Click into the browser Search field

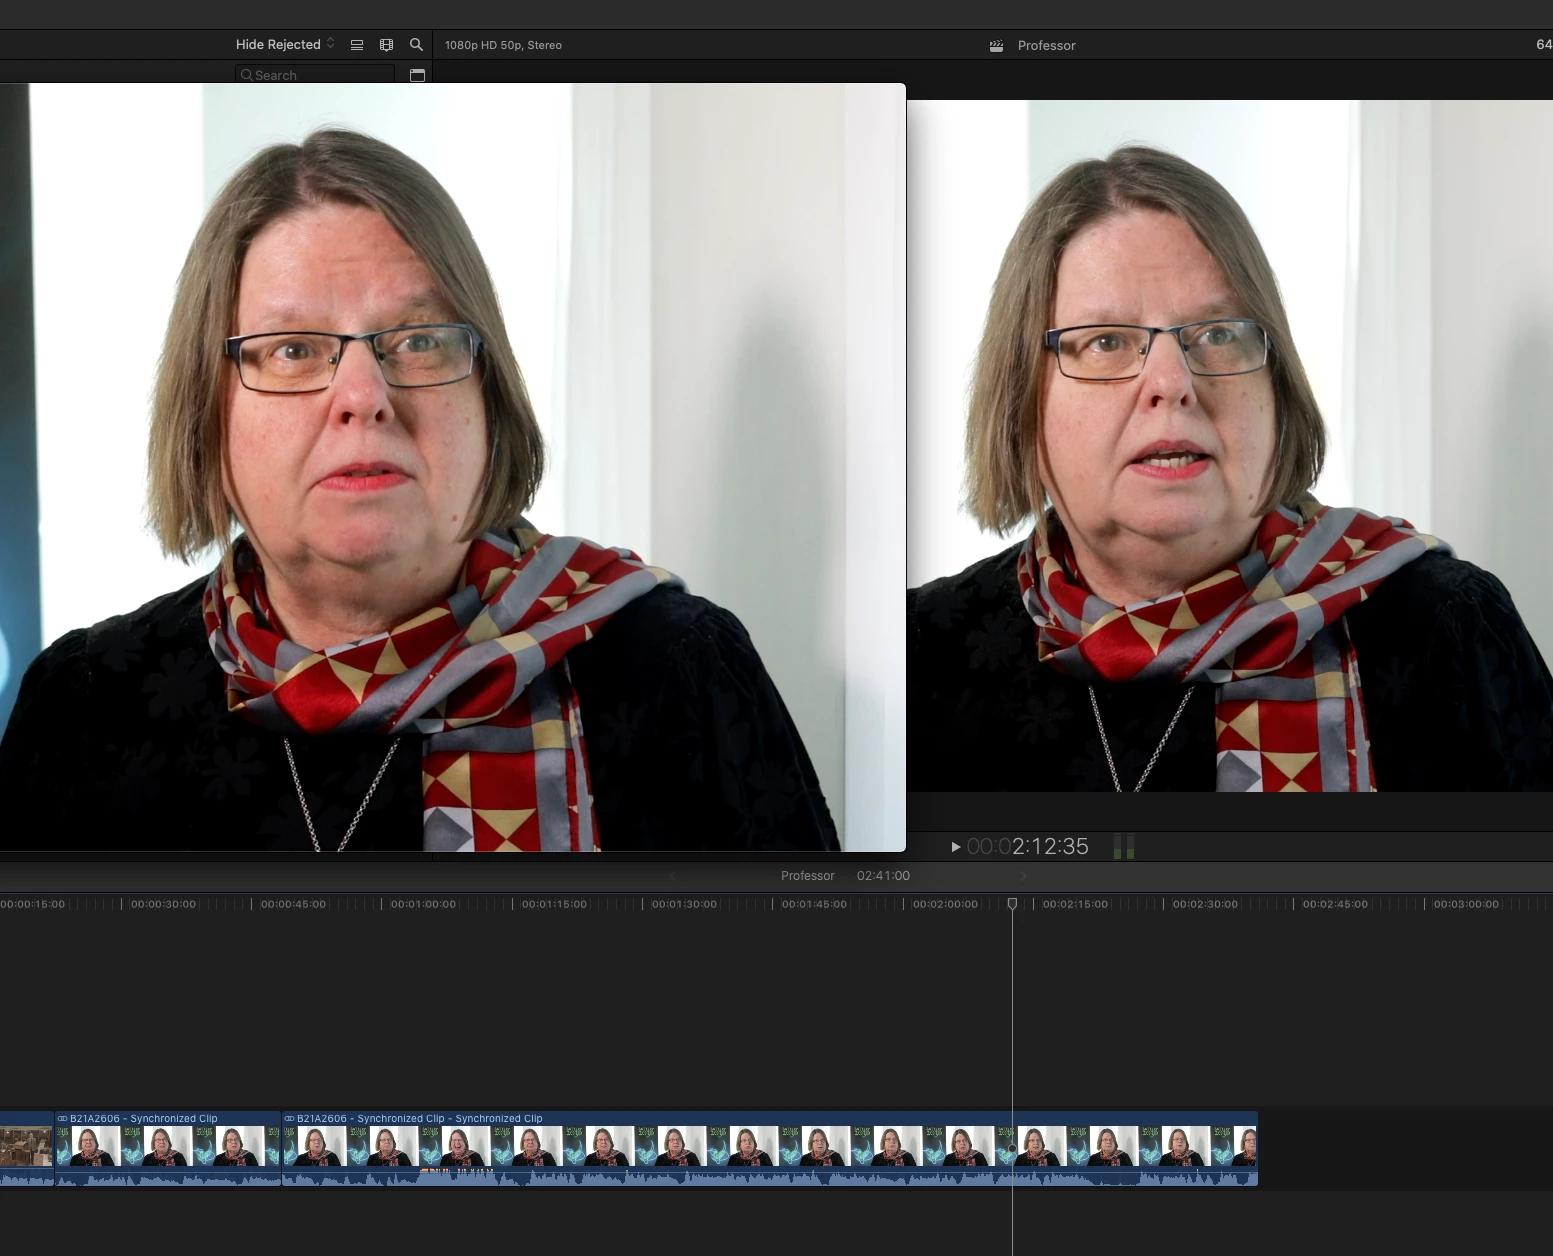(315, 75)
